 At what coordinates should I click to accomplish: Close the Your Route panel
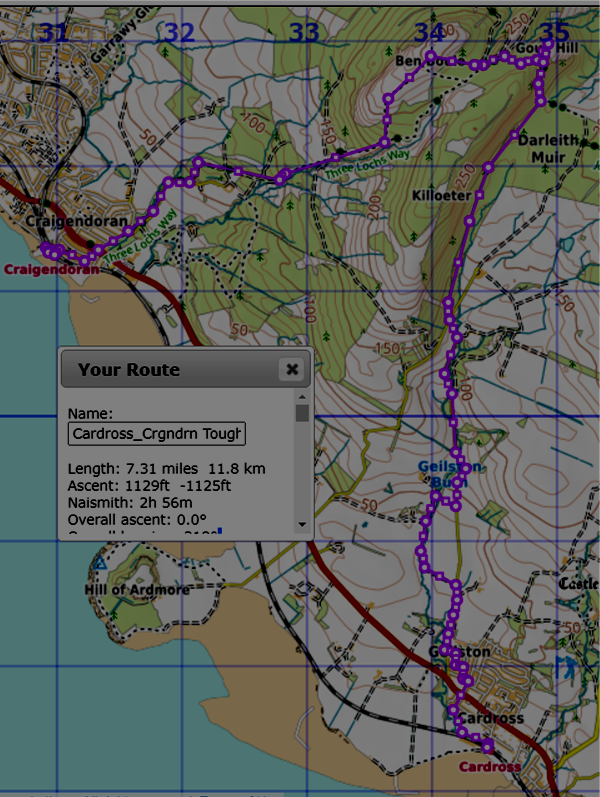coord(291,369)
